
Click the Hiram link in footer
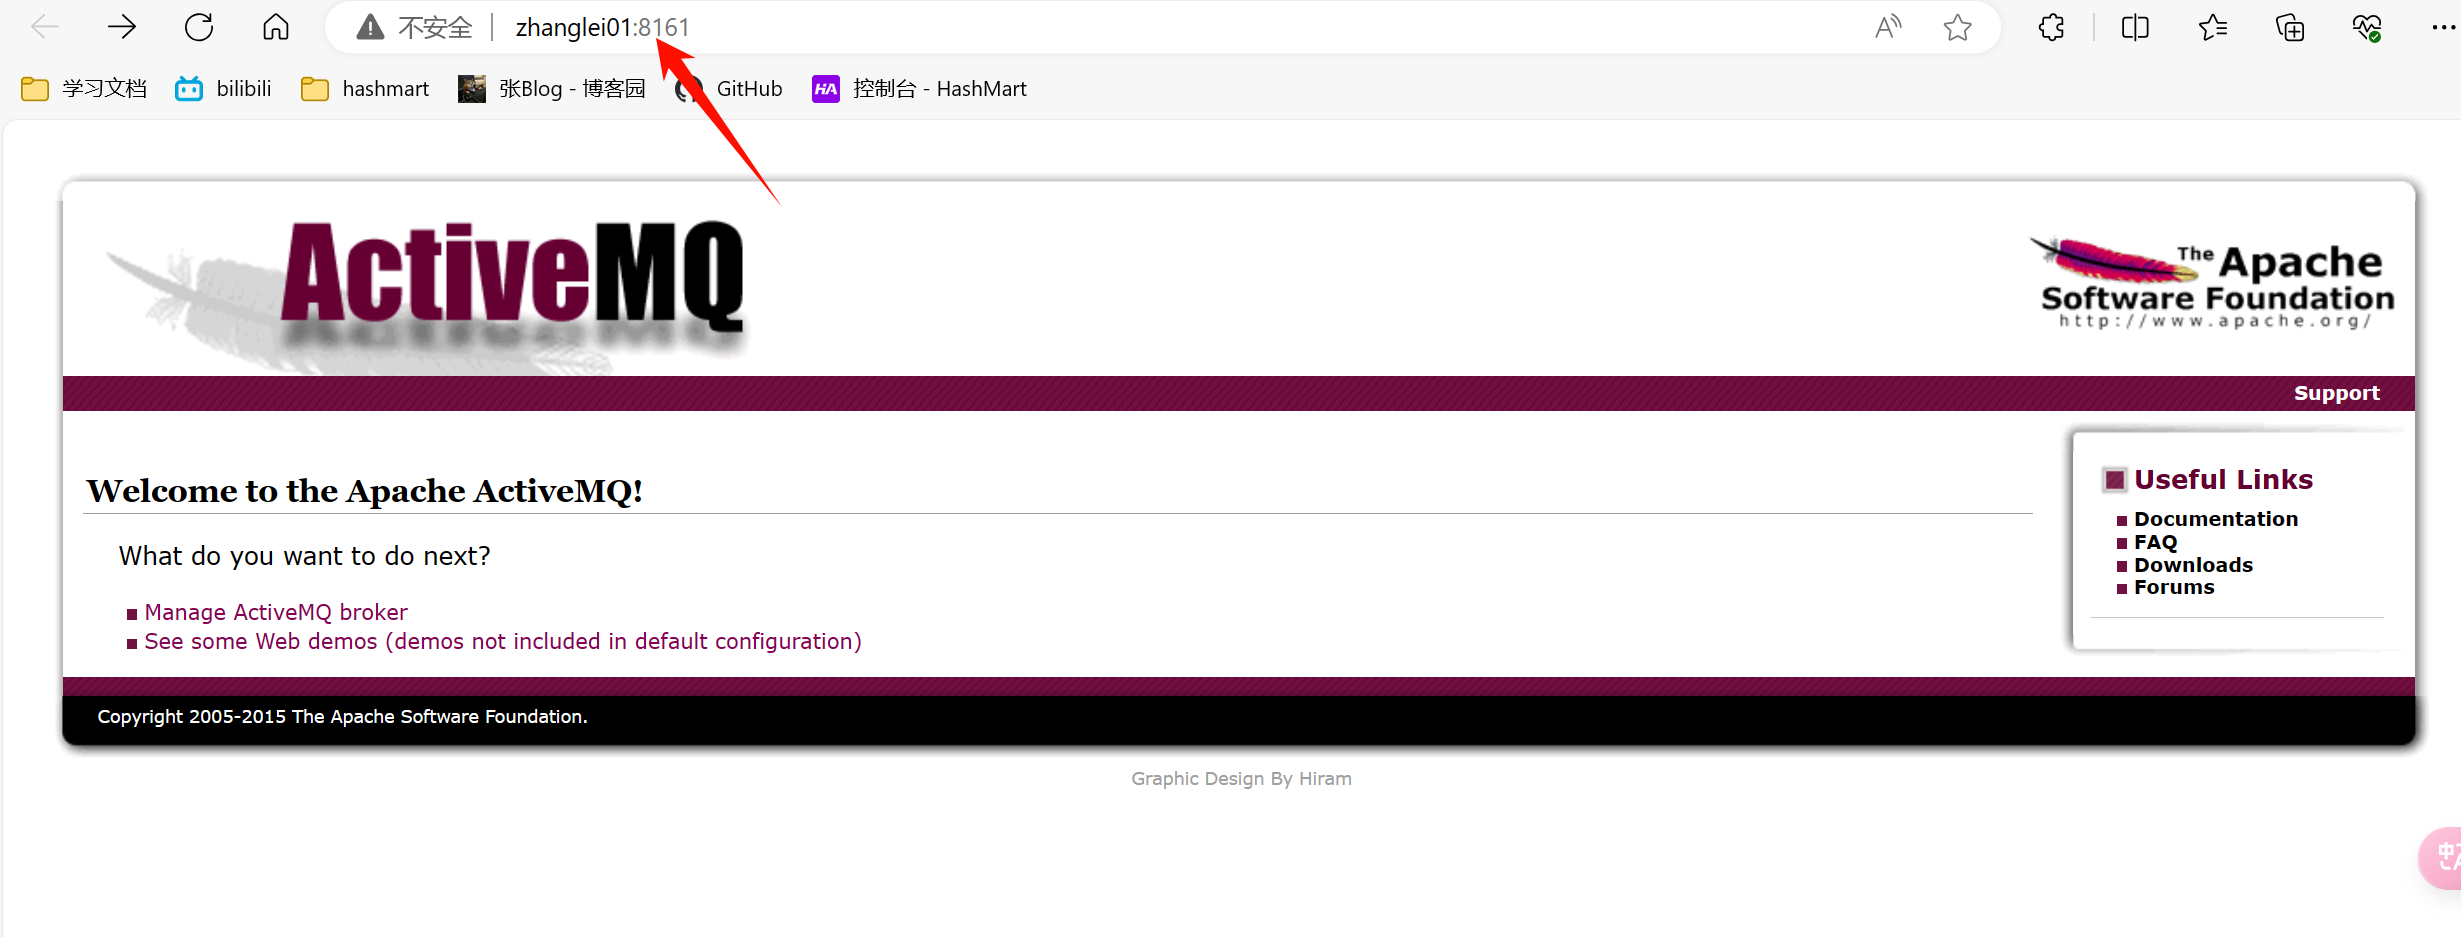click(x=1325, y=778)
